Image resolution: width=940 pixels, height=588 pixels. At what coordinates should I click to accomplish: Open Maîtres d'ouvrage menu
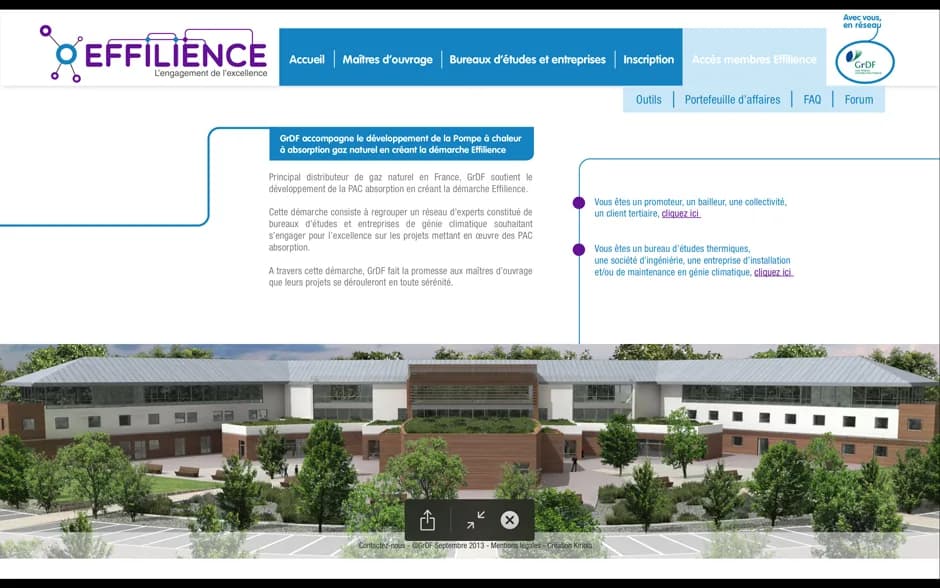point(387,59)
